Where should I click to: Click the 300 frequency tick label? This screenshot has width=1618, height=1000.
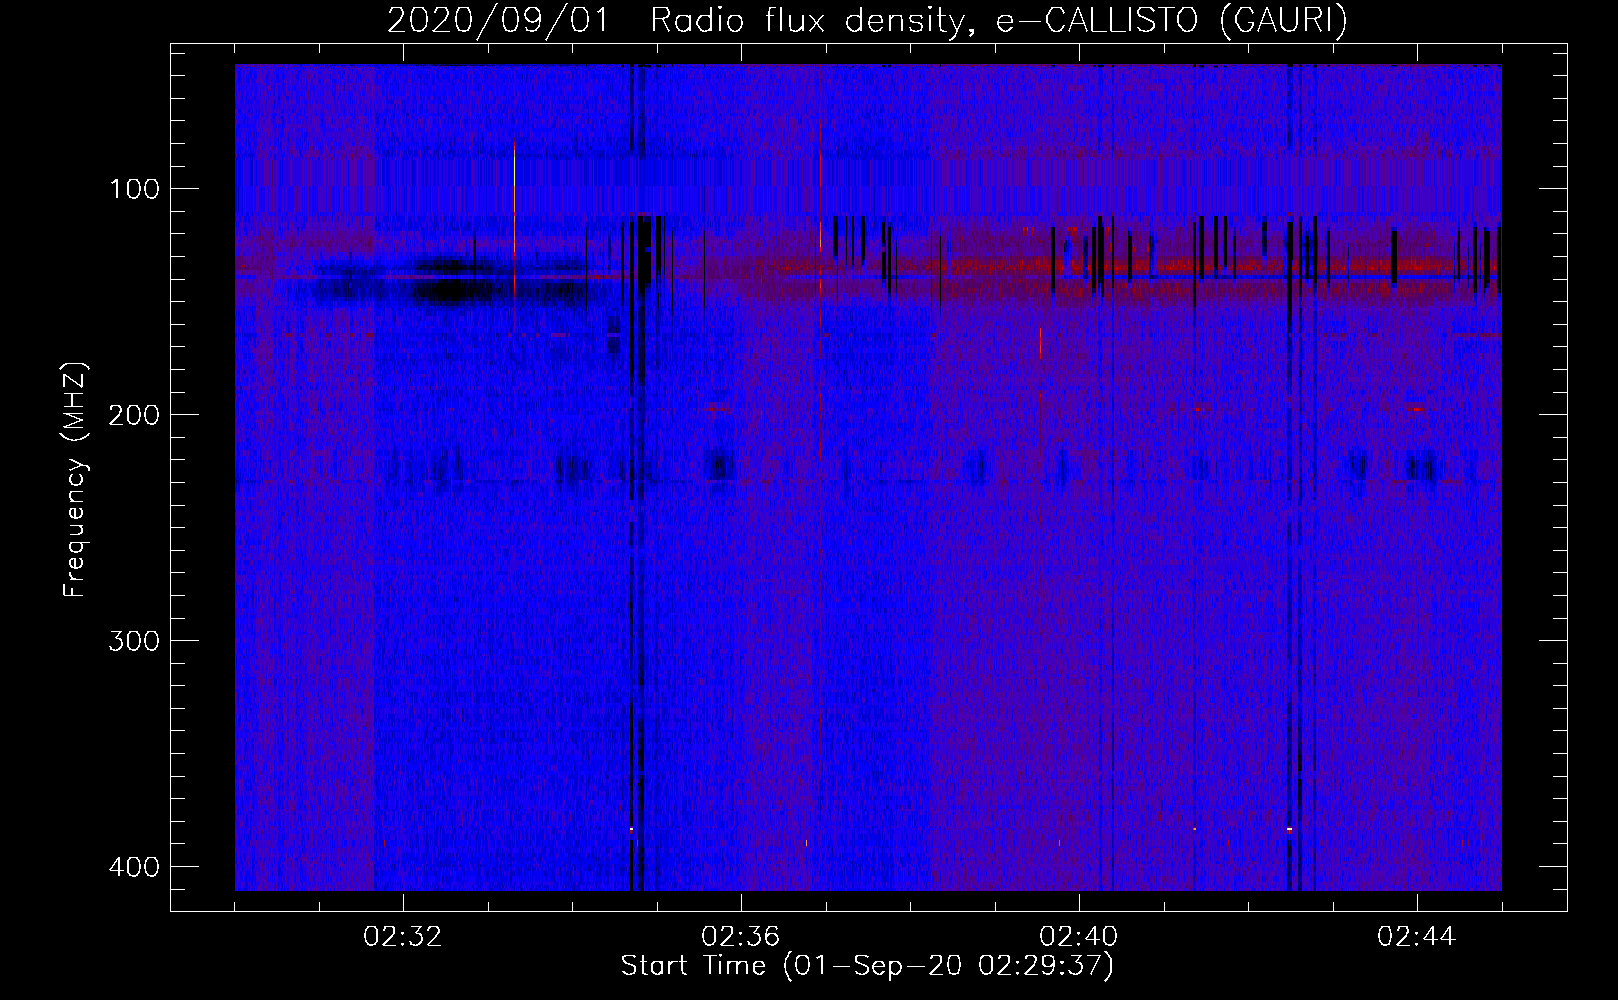tap(133, 641)
